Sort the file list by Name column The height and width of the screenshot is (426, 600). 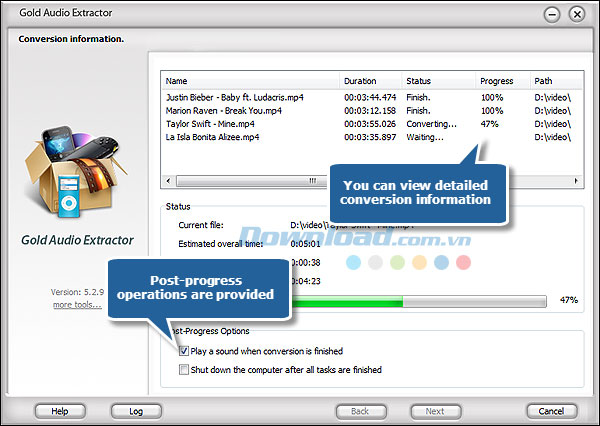tap(250, 80)
